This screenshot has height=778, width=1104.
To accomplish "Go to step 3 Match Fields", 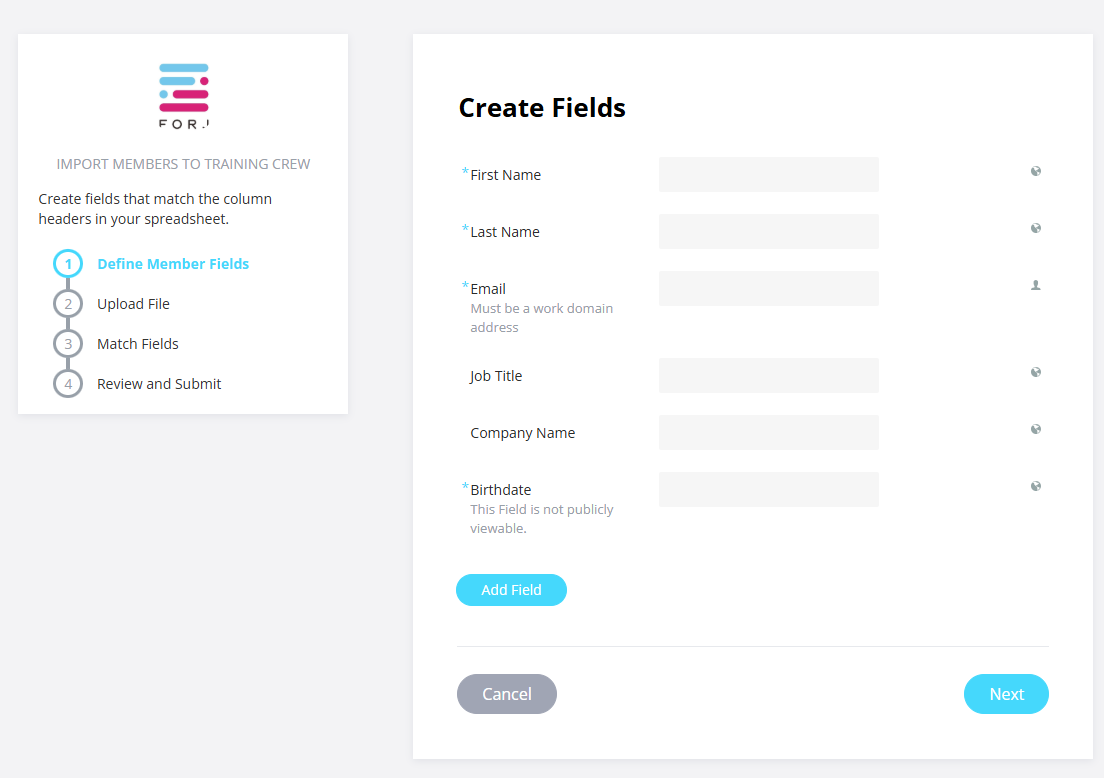I will pos(138,344).
